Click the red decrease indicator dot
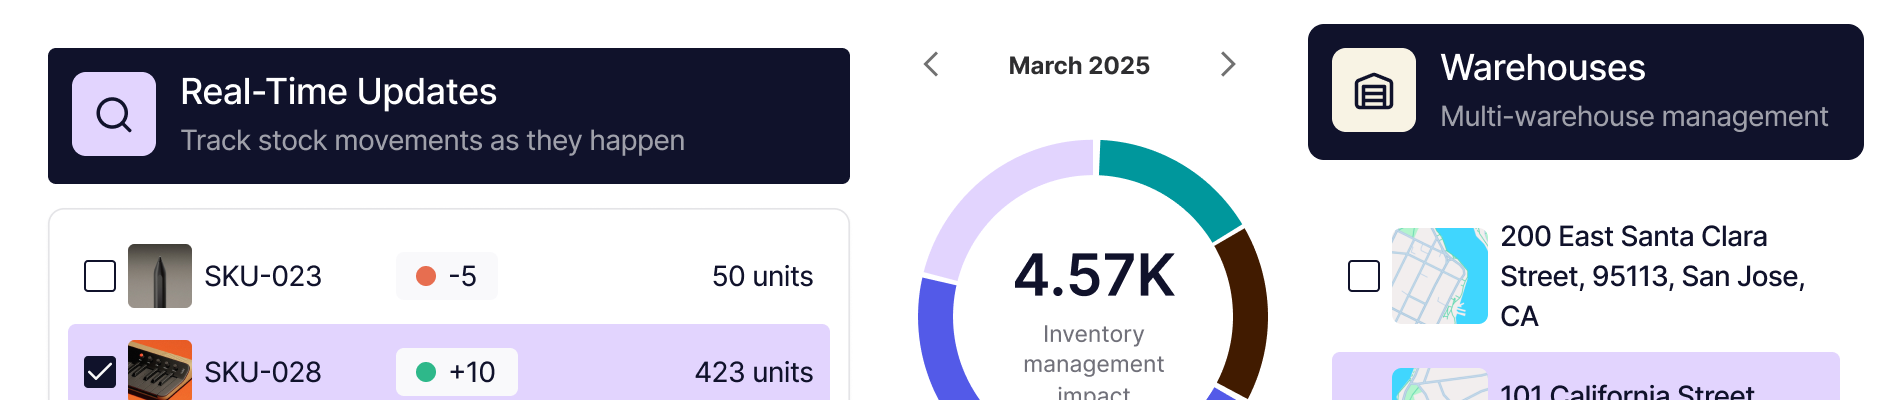1889x400 pixels. (426, 276)
